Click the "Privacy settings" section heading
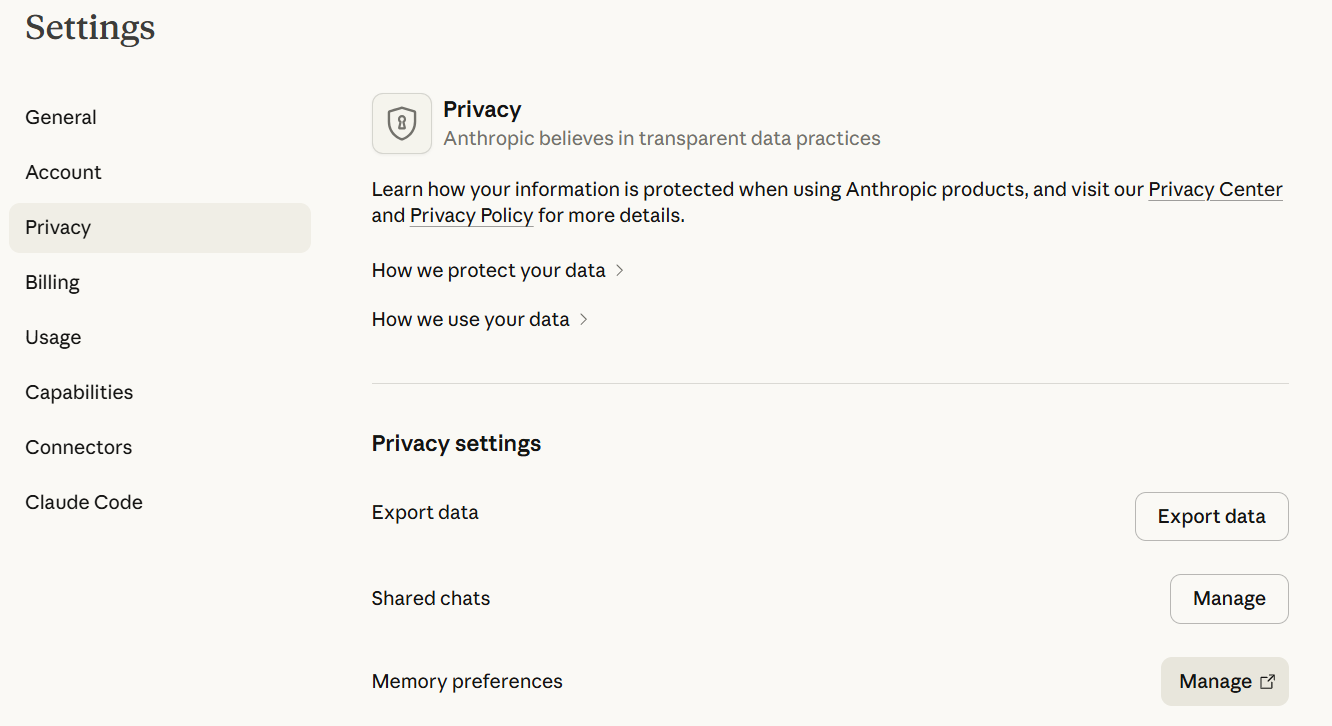 [456, 444]
